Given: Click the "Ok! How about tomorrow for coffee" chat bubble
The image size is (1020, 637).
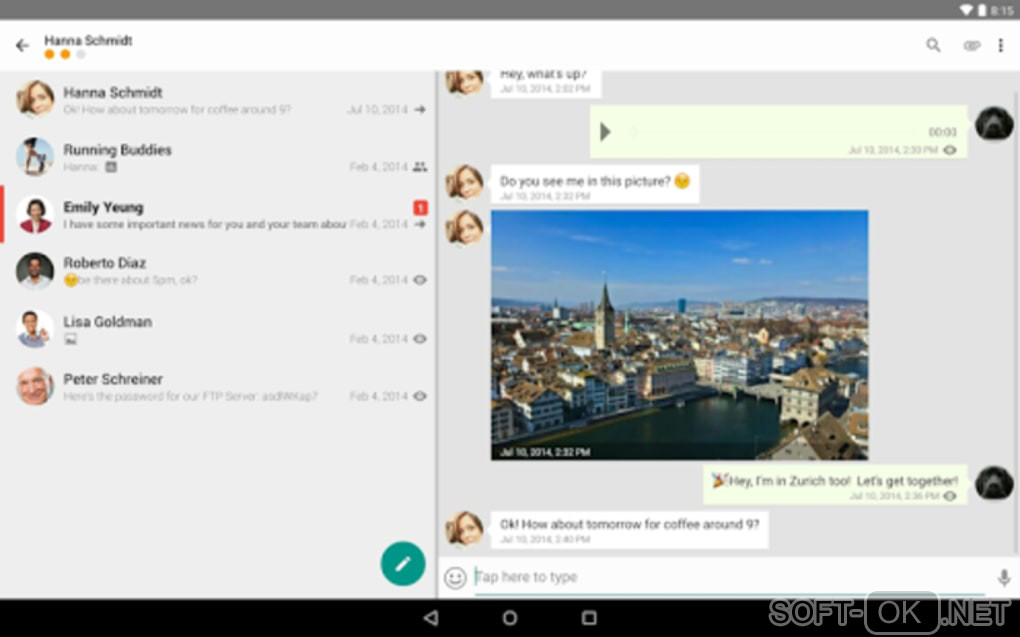Looking at the screenshot, I should [x=629, y=530].
